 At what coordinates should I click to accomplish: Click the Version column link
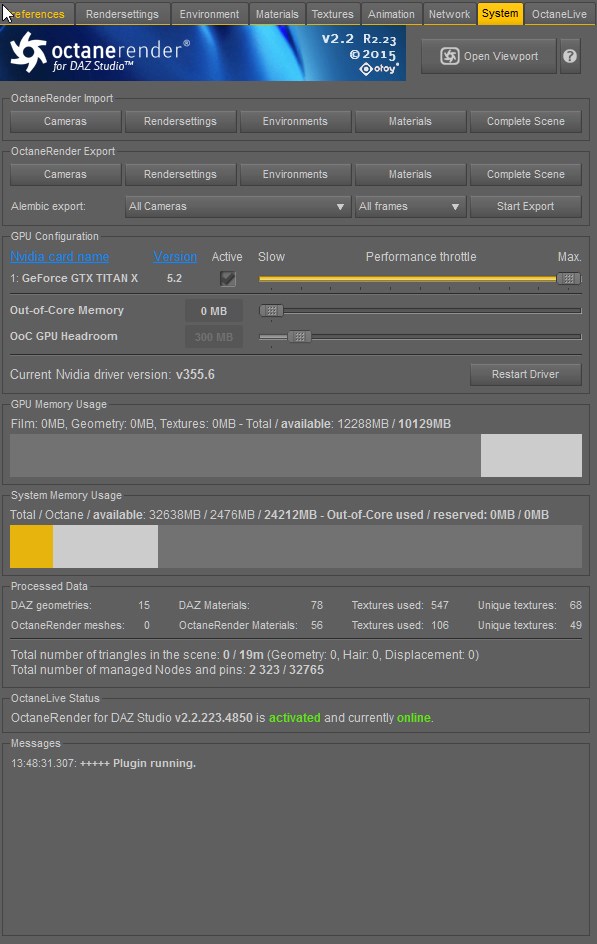[175, 256]
